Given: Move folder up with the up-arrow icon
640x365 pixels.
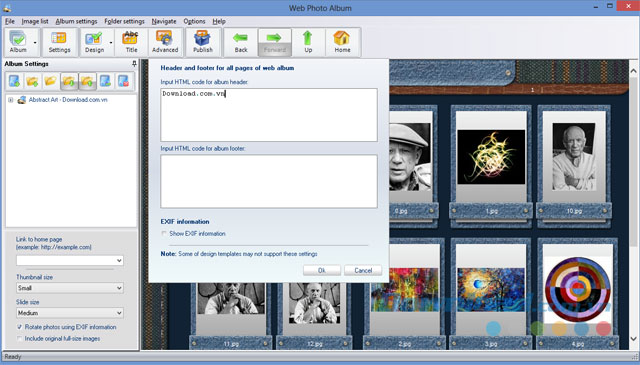Looking at the screenshot, I should (87, 81).
